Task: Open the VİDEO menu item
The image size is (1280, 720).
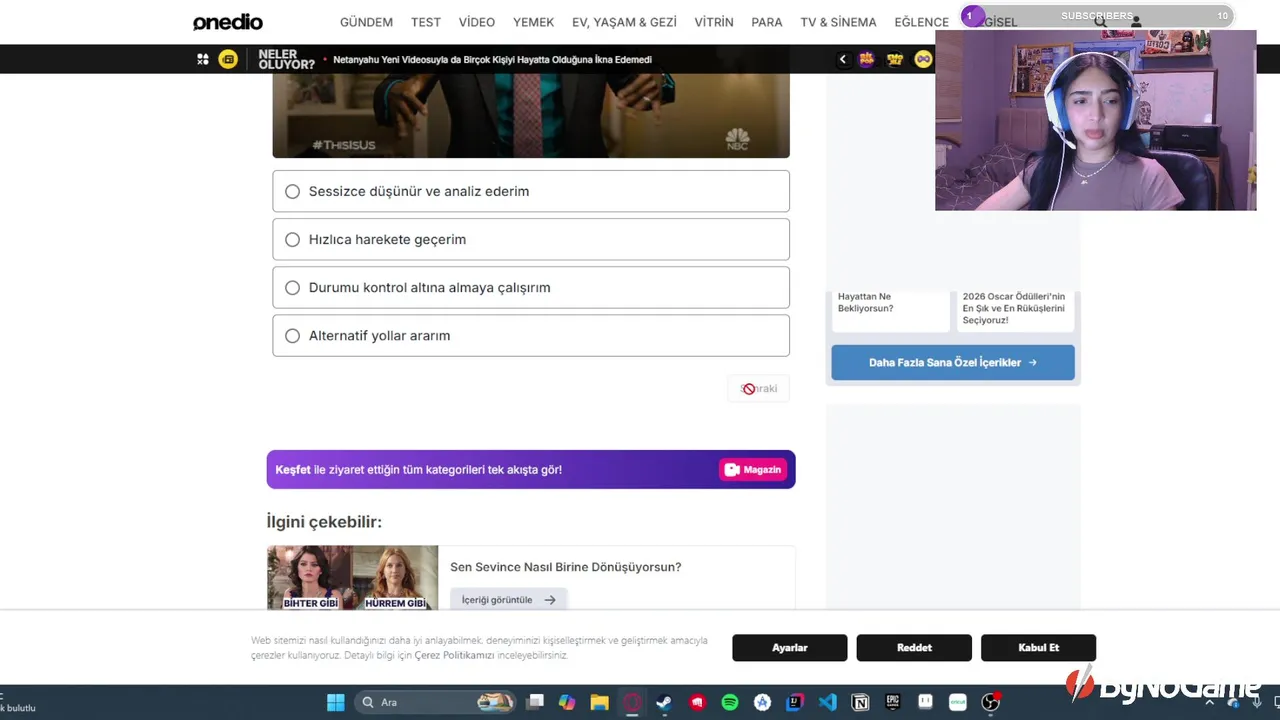Action: pos(477,22)
